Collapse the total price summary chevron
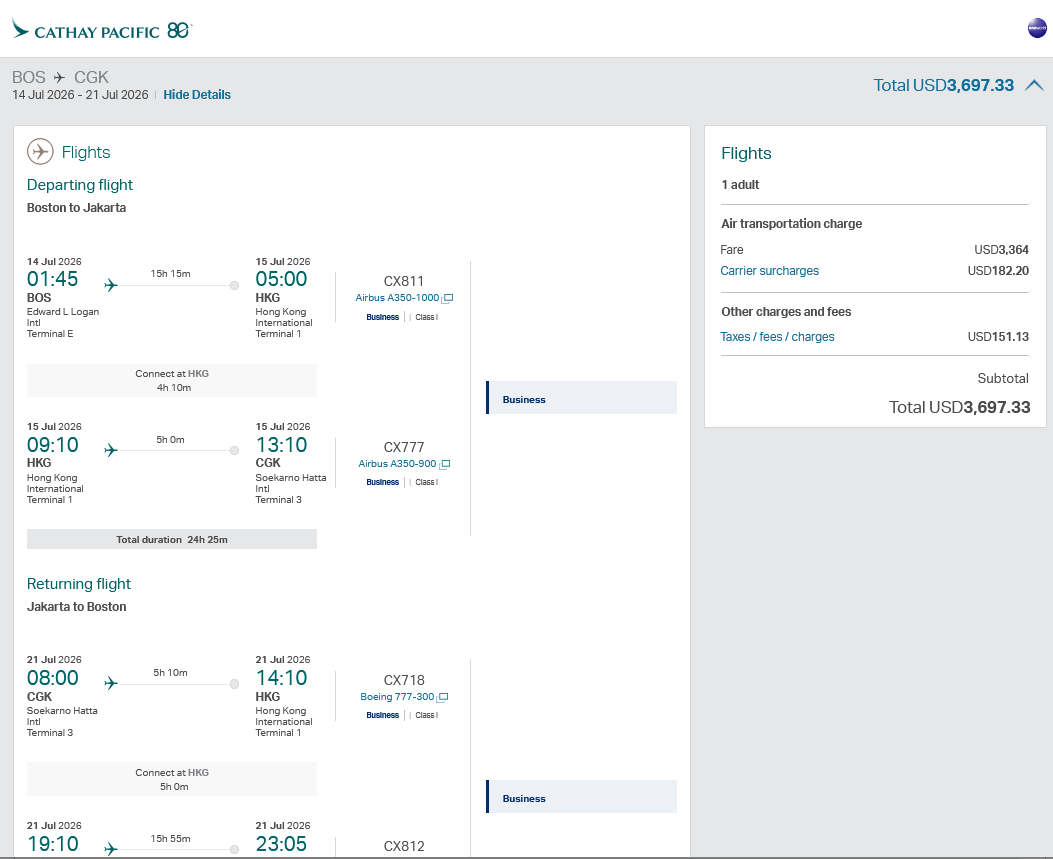Screen dimensions: 1053x859 coord(1034,85)
